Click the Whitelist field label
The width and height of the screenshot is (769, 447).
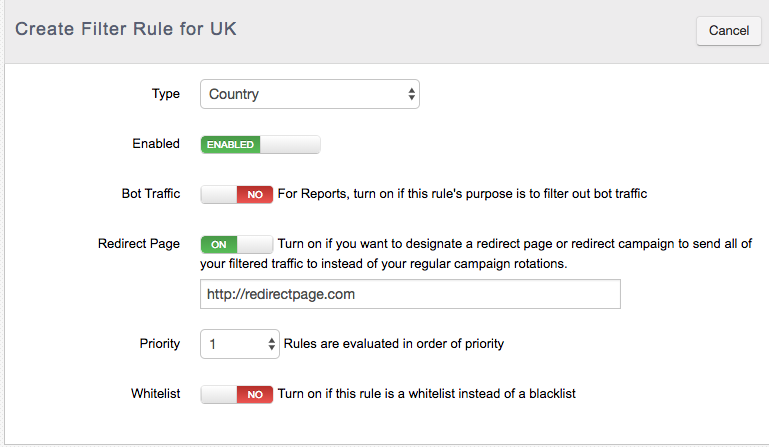(155, 394)
